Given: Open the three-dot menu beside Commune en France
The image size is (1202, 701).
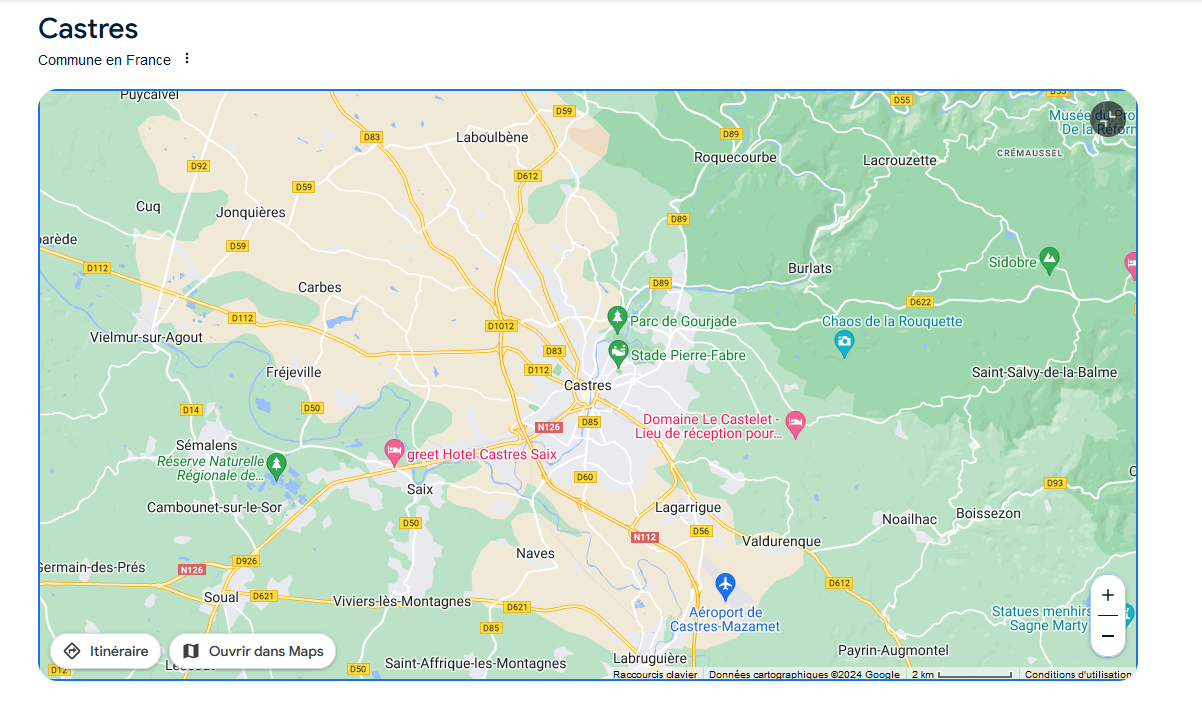Looking at the screenshot, I should pyautogui.click(x=186, y=59).
